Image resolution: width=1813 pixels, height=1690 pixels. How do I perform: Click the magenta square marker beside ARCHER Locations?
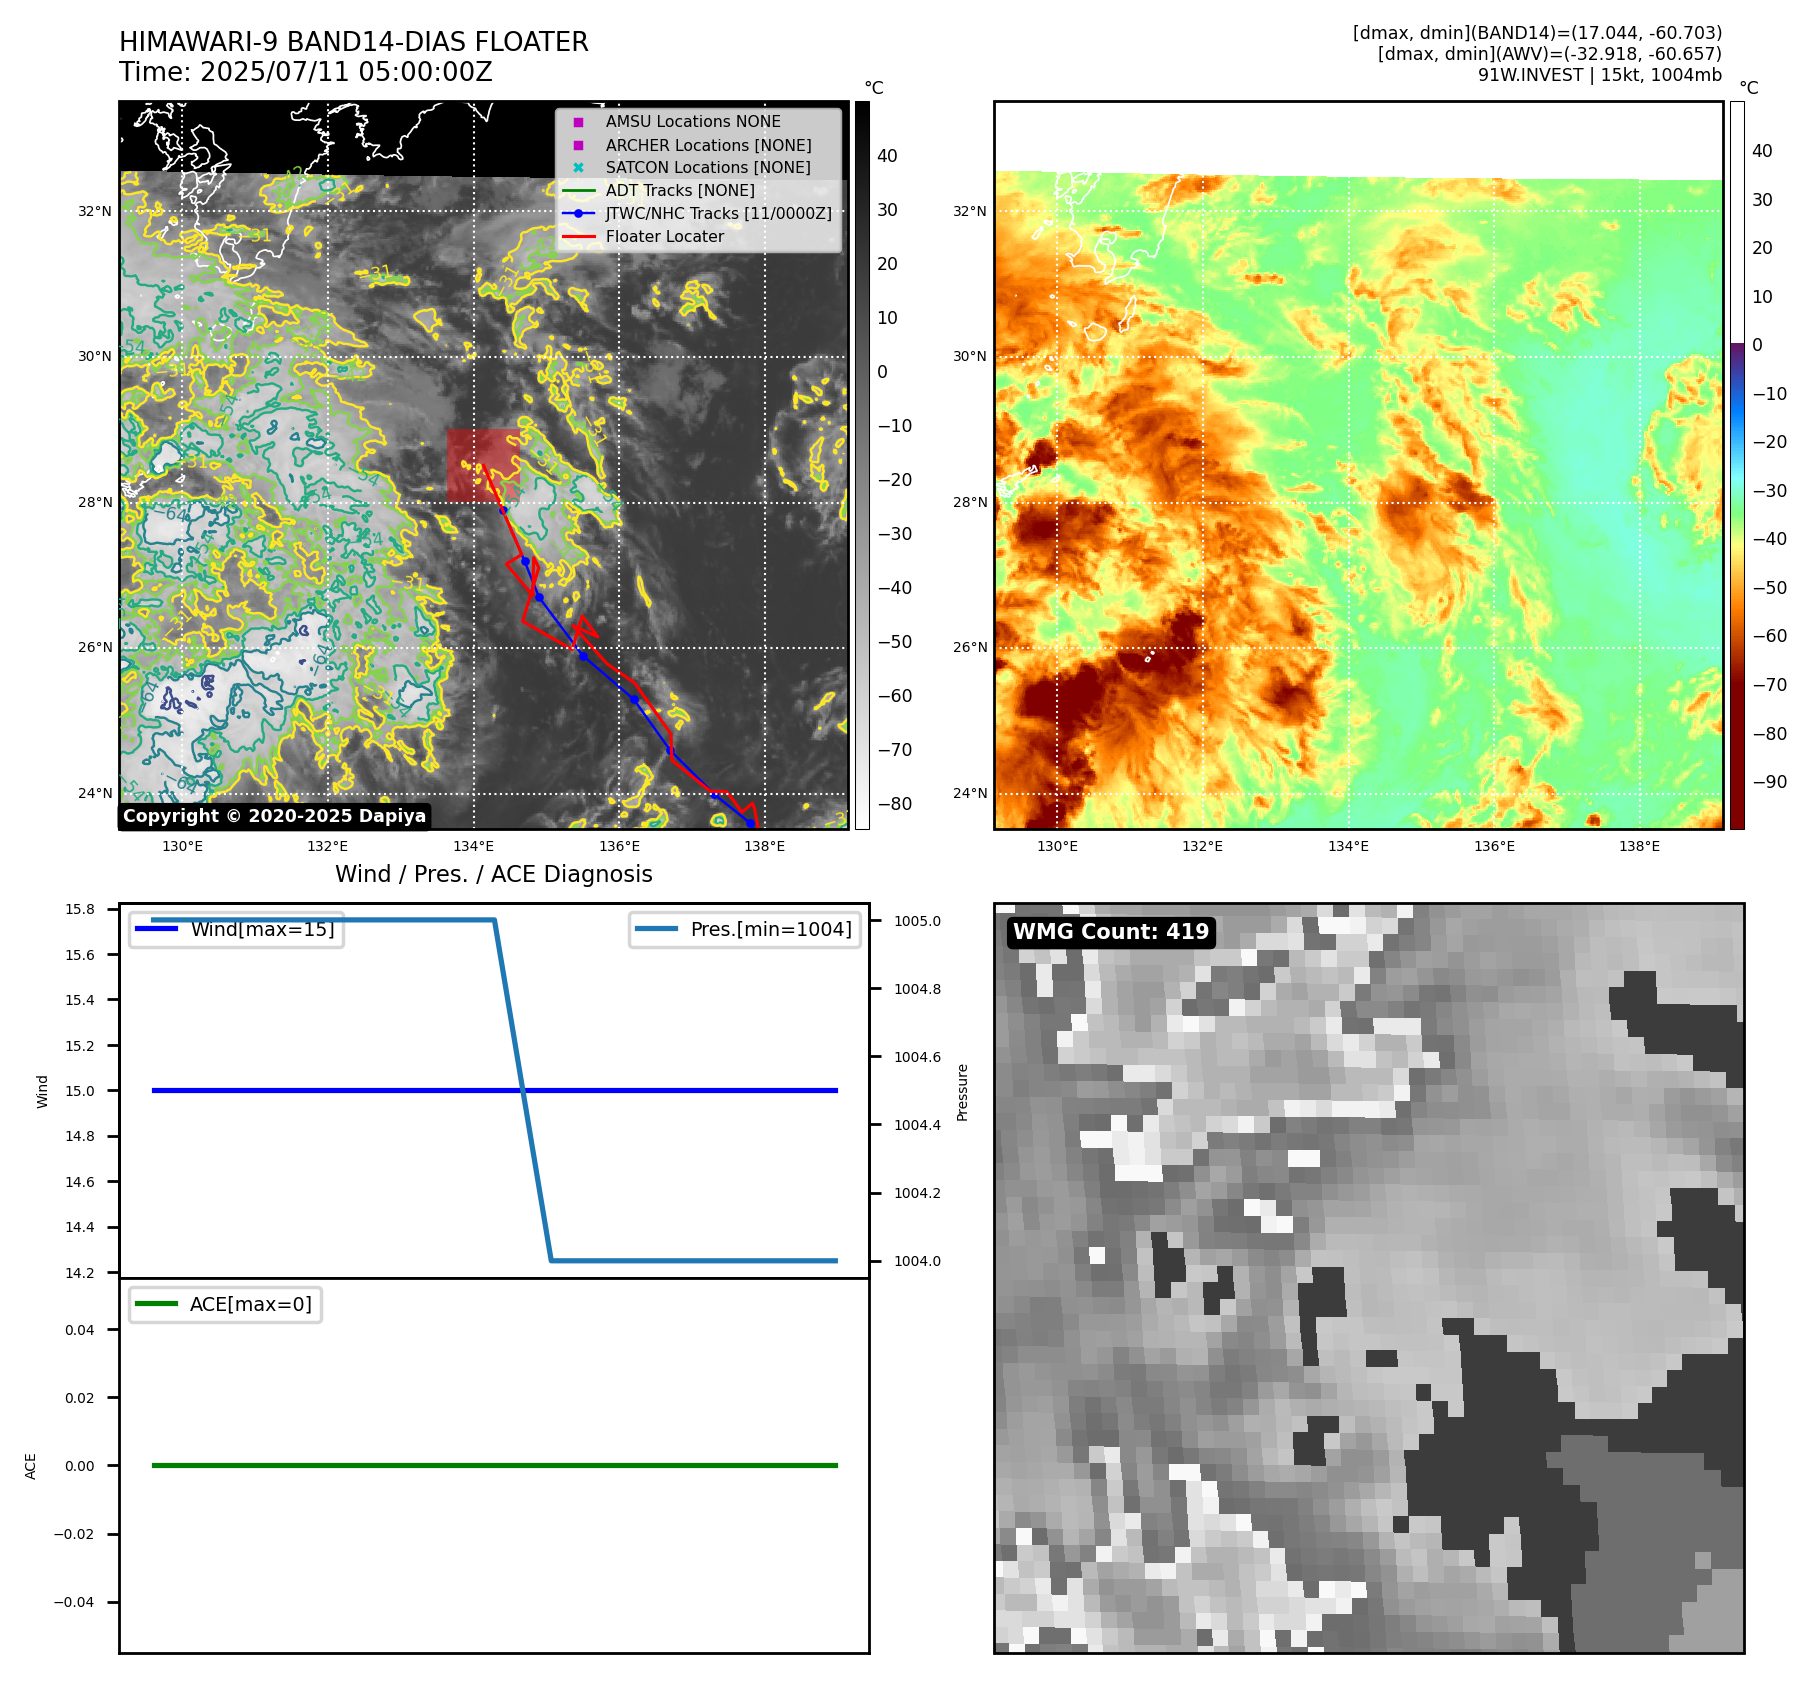(578, 145)
